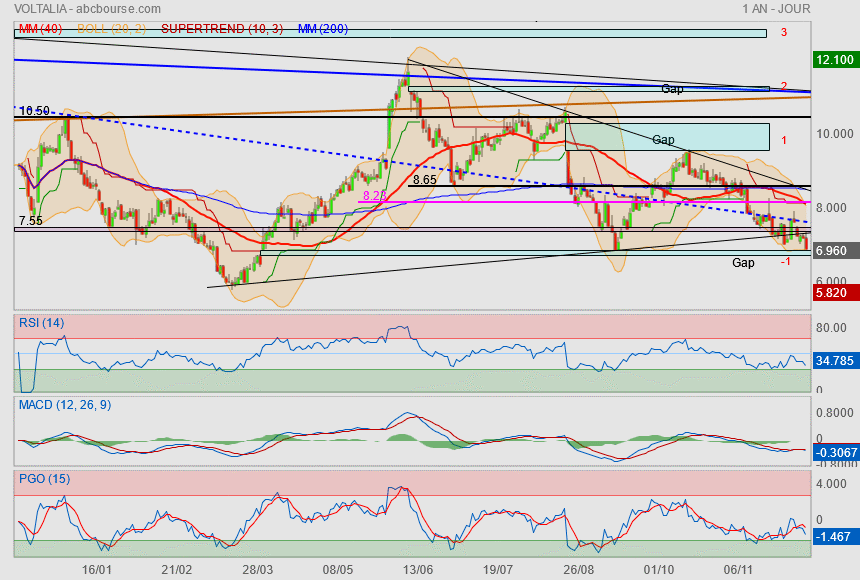The width and height of the screenshot is (860, 580).
Task: Click the 13/06 date axis label
Action: (418, 569)
